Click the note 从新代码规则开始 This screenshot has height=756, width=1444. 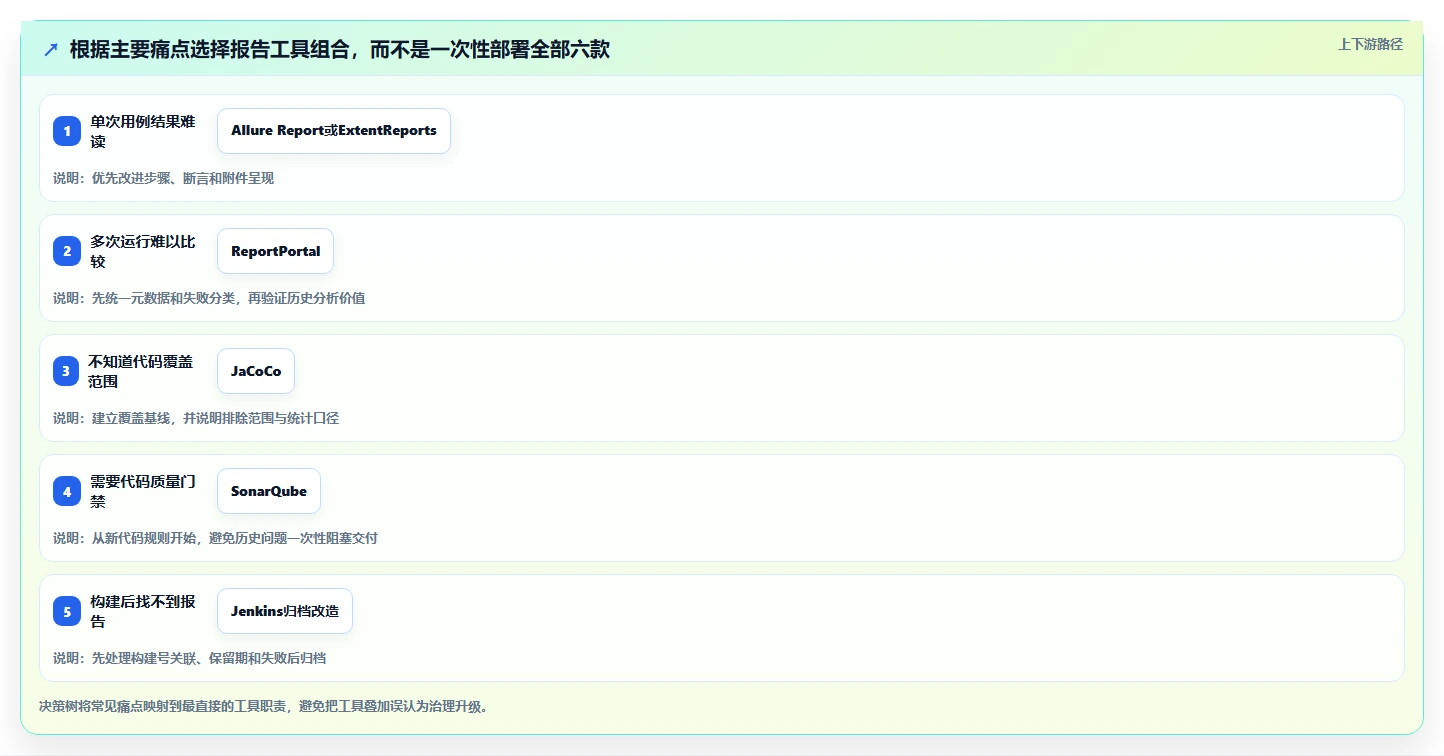click(144, 538)
